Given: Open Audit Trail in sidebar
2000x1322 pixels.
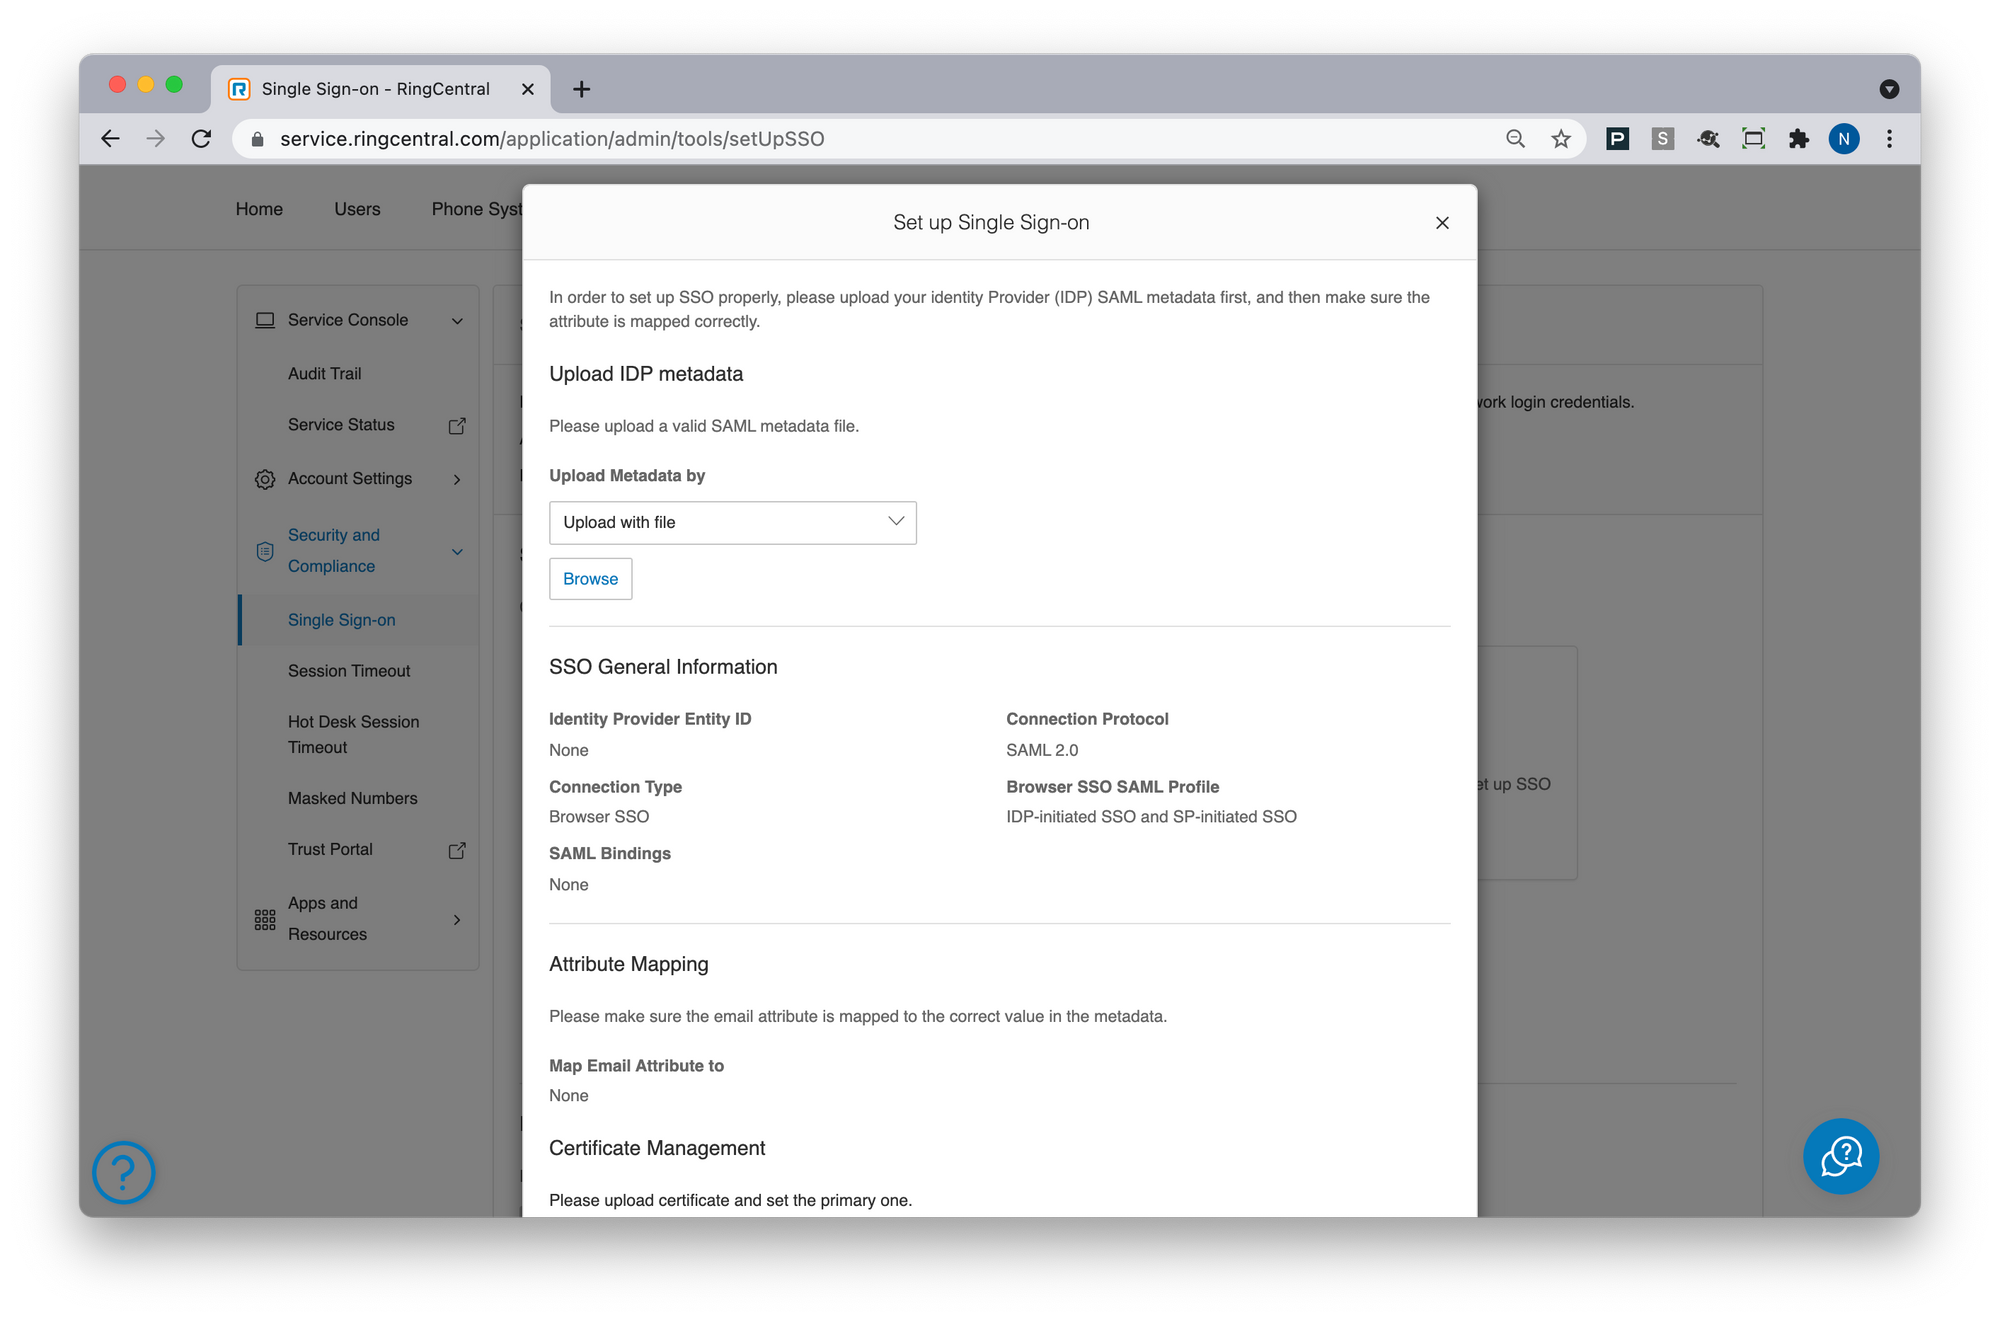Looking at the screenshot, I should click(324, 373).
